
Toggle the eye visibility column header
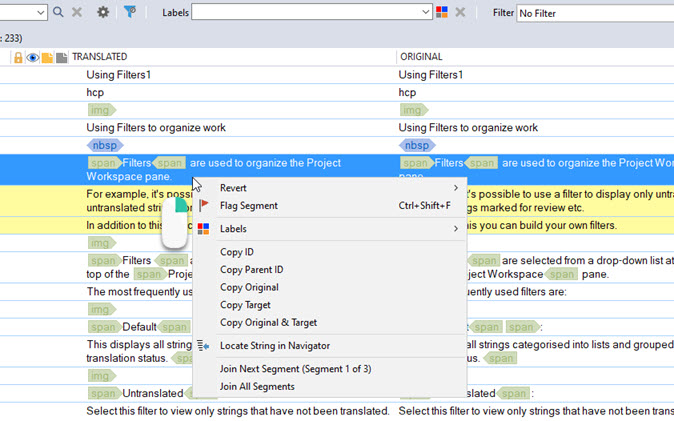click(32, 58)
